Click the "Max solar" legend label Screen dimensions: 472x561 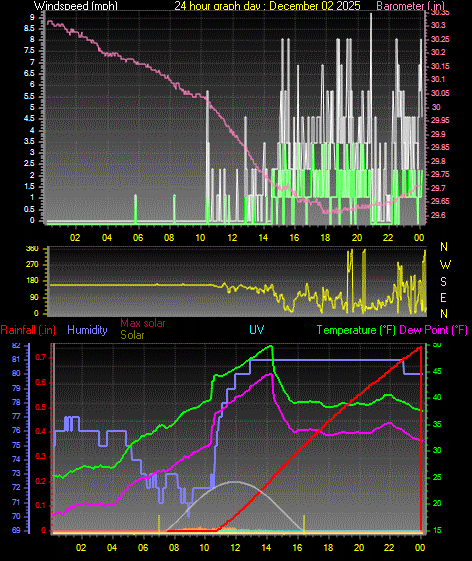143,323
